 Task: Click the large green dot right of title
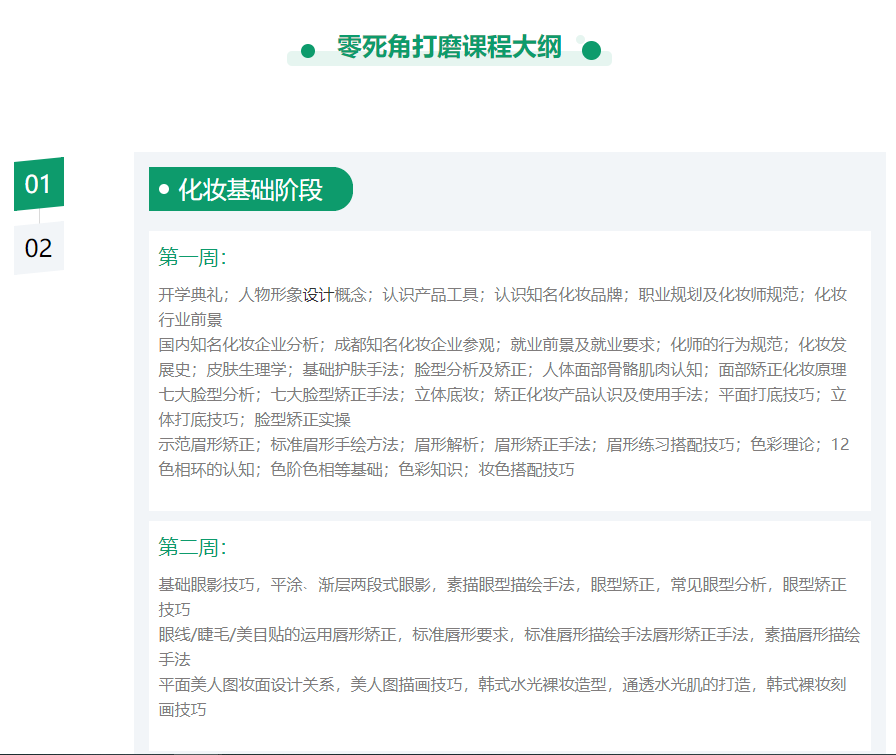coord(591,51)
